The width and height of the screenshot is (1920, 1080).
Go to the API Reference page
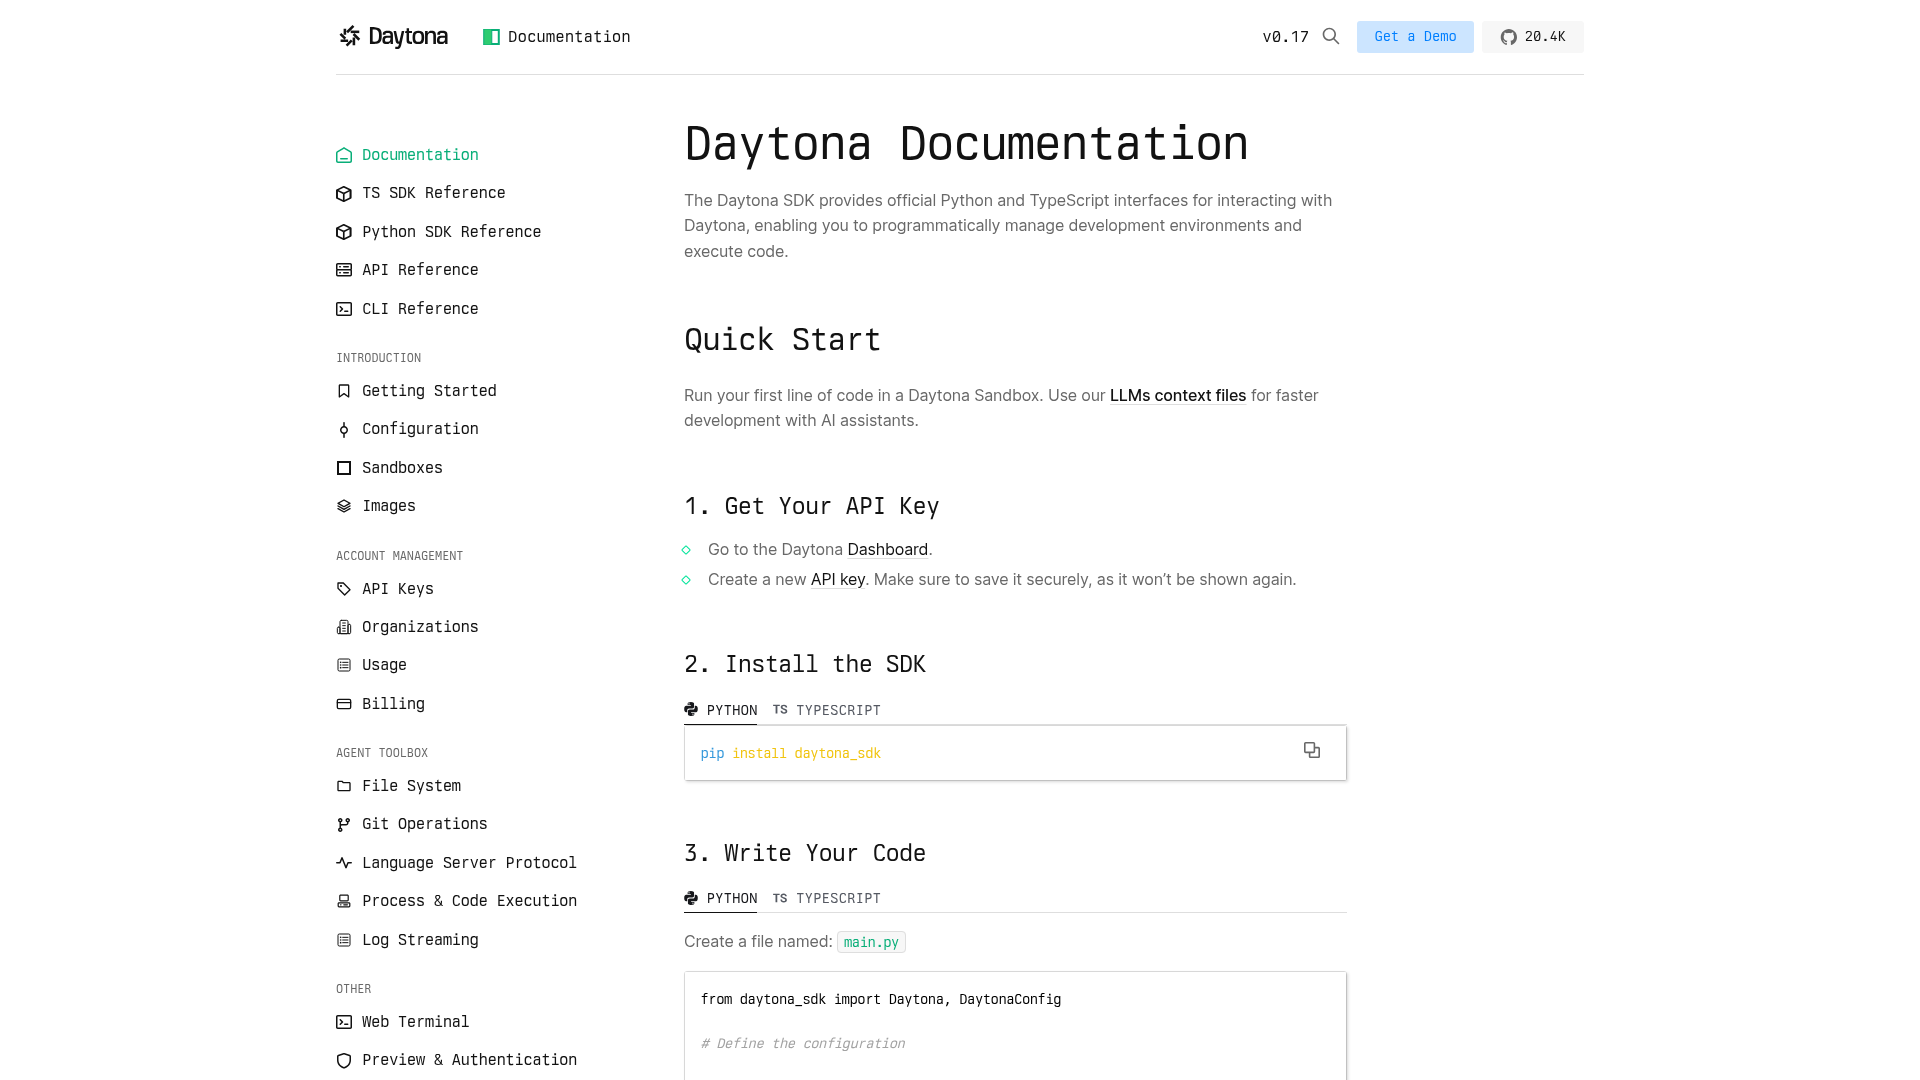click(420, 270)
